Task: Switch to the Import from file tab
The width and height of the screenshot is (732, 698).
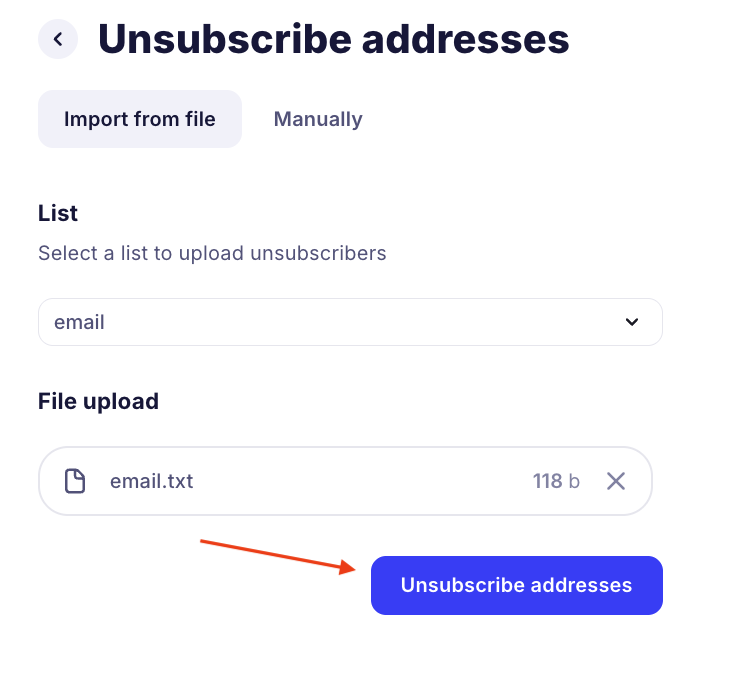Action: 140,119
